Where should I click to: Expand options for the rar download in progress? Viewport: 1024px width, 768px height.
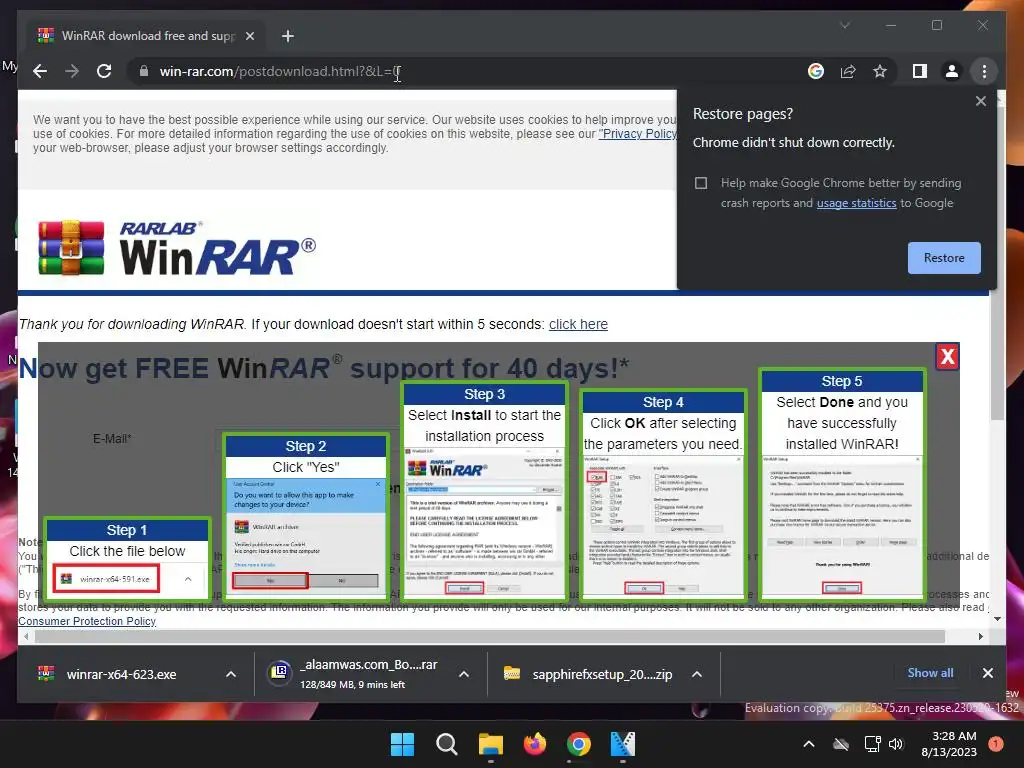464,675
